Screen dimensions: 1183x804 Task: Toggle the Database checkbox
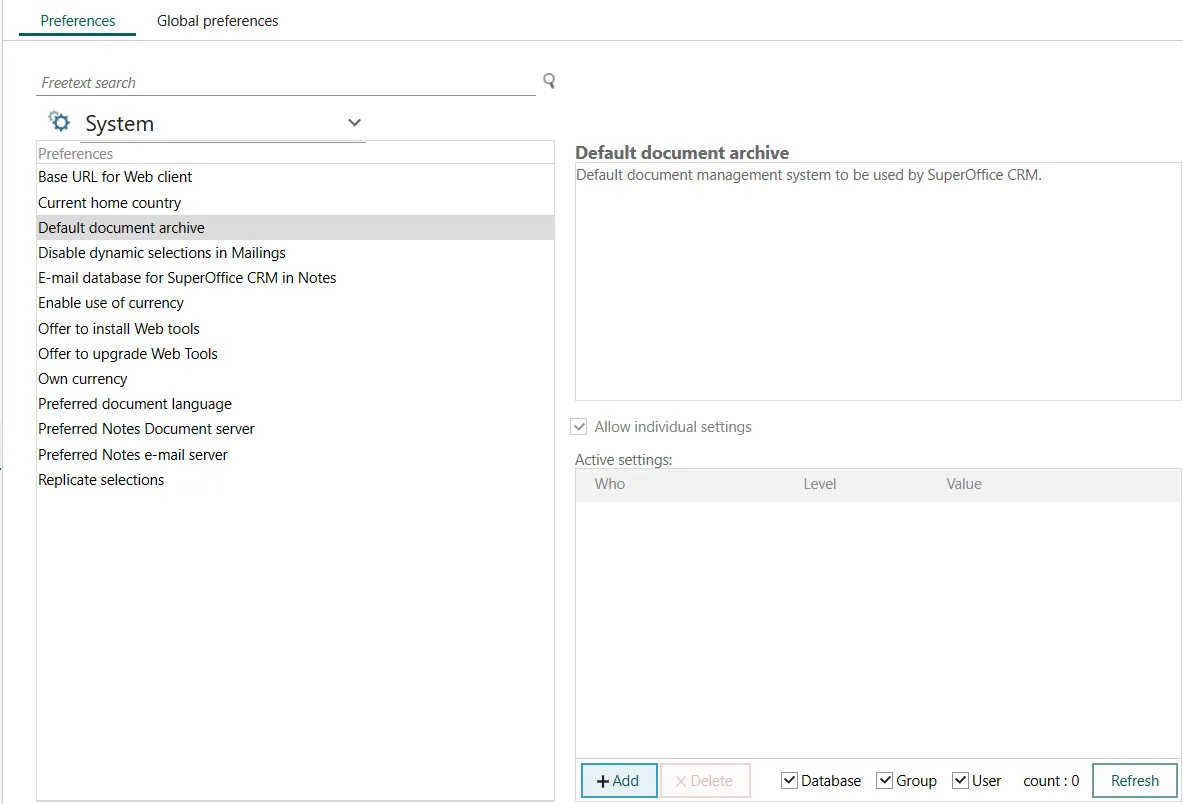[790, 781]
